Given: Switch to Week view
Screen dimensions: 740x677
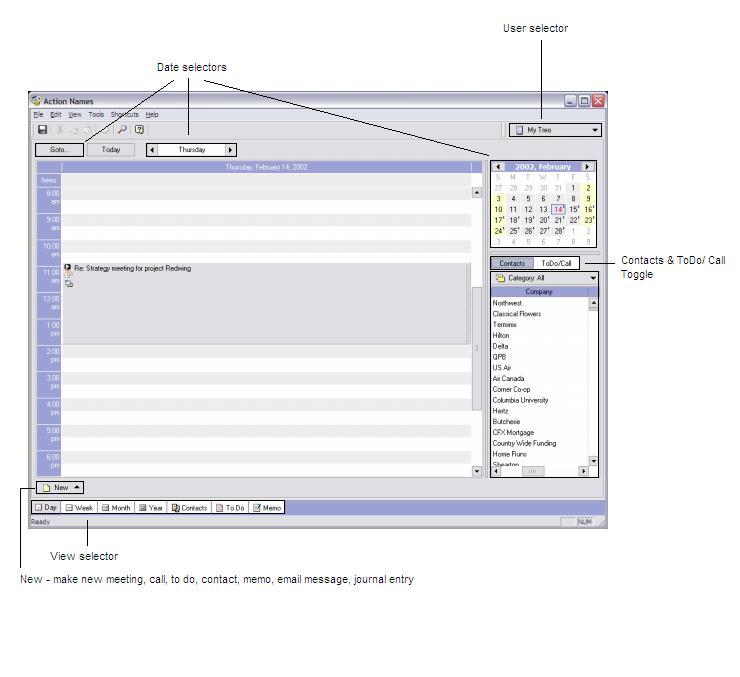Looking at the screenshot, I should (x=79, y=508).
